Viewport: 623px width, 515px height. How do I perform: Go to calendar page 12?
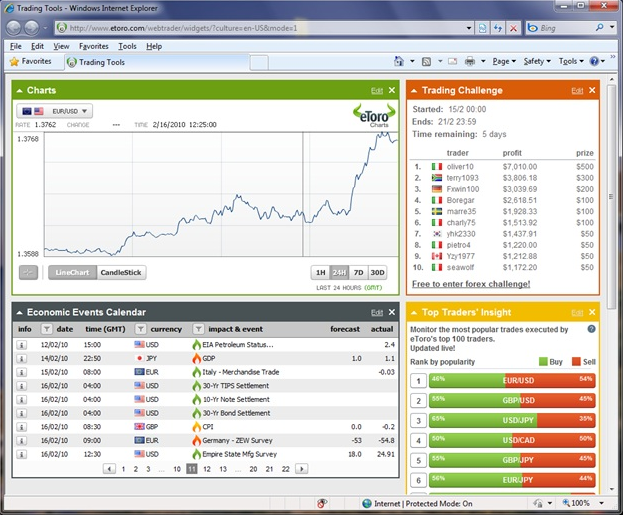tap(207, 469)
